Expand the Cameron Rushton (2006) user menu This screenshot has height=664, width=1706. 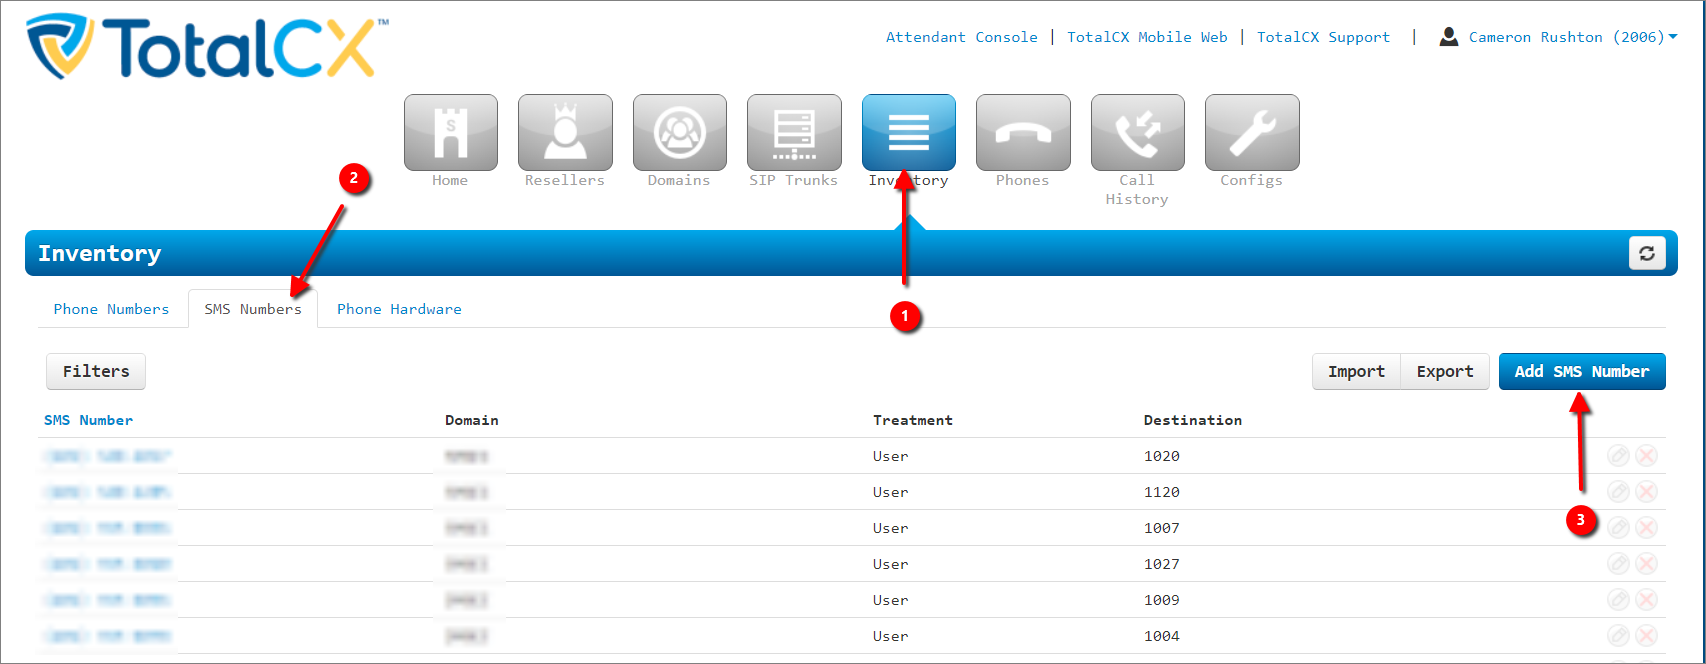(x=1573, y=37)
